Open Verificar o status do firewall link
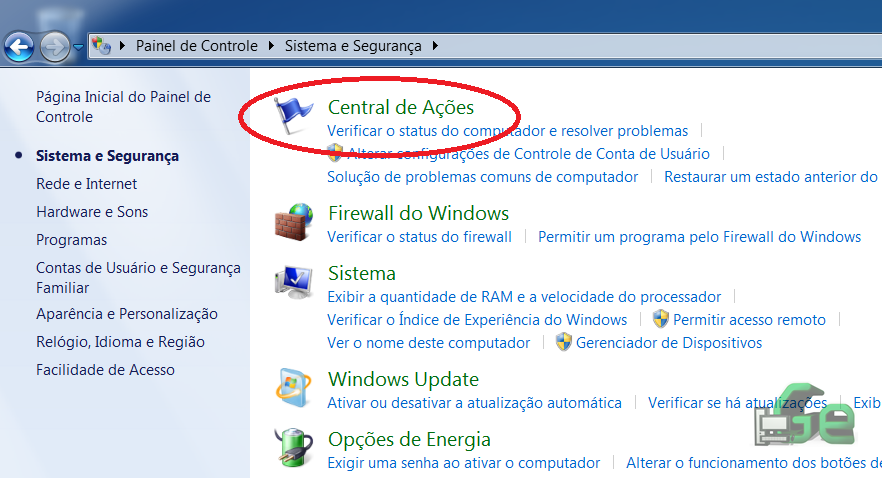 click(x=419, y=237)
